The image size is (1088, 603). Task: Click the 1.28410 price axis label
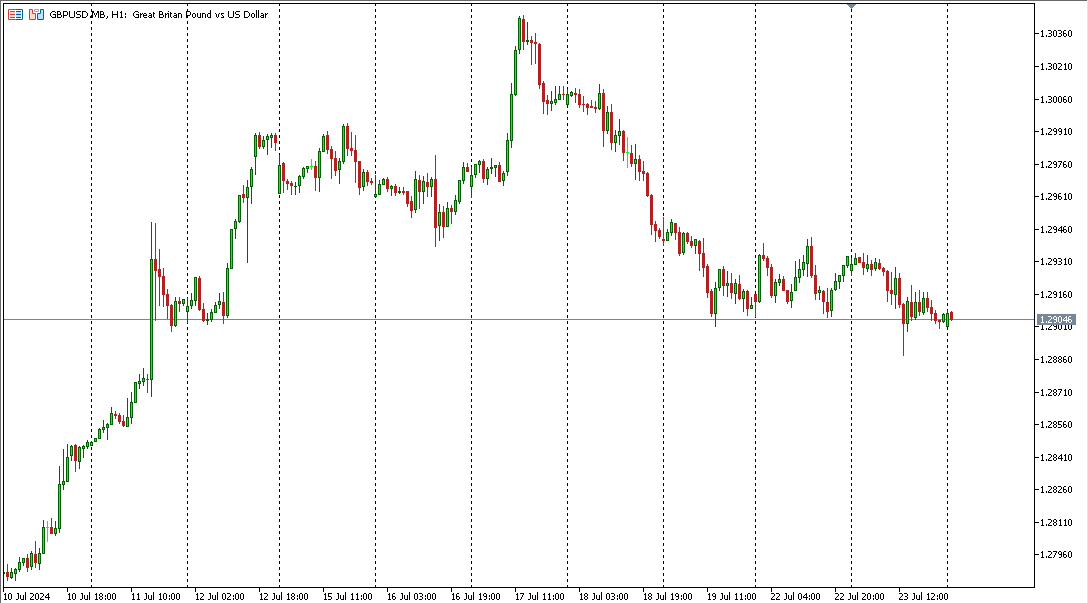[1055, 457]
